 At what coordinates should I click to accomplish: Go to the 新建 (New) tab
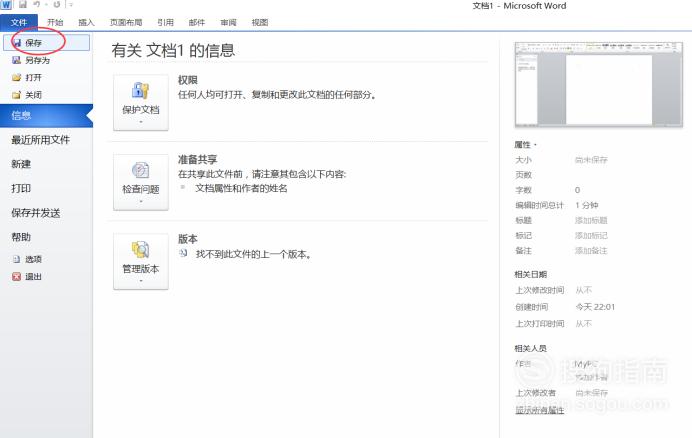[21, 164]
